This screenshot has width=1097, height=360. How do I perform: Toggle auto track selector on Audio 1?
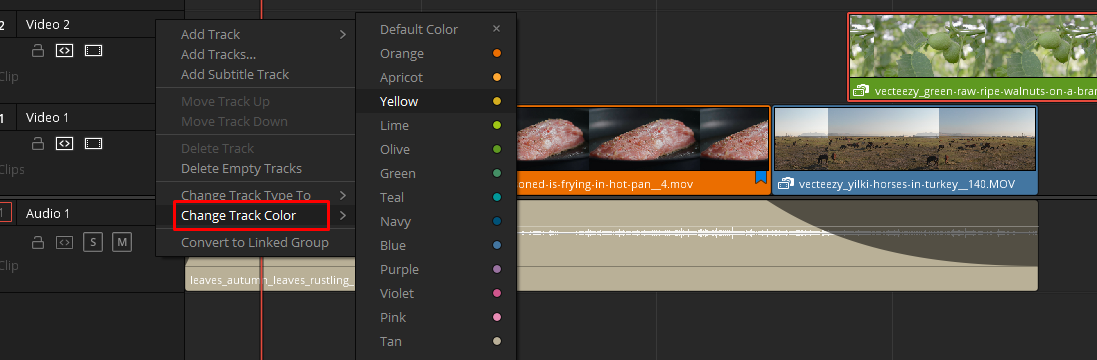(64, 243)
